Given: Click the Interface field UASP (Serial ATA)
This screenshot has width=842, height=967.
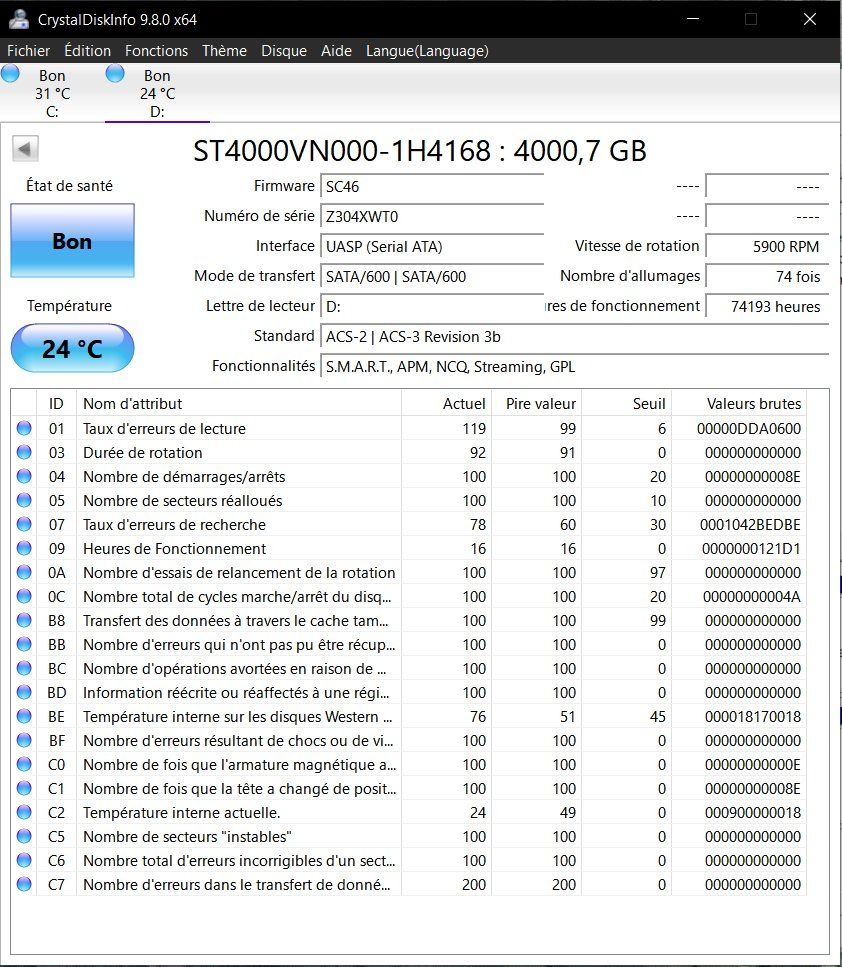Looking at the screenshot, I should (x=432, y=247).
